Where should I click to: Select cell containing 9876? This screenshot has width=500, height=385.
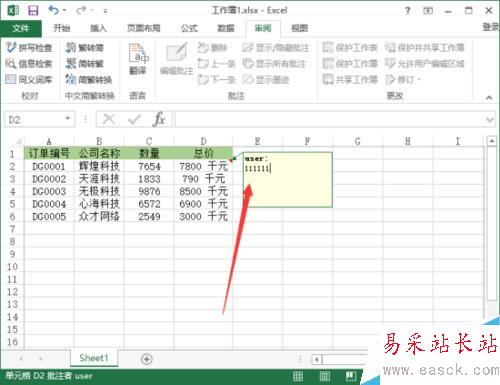tap(149, 191)
